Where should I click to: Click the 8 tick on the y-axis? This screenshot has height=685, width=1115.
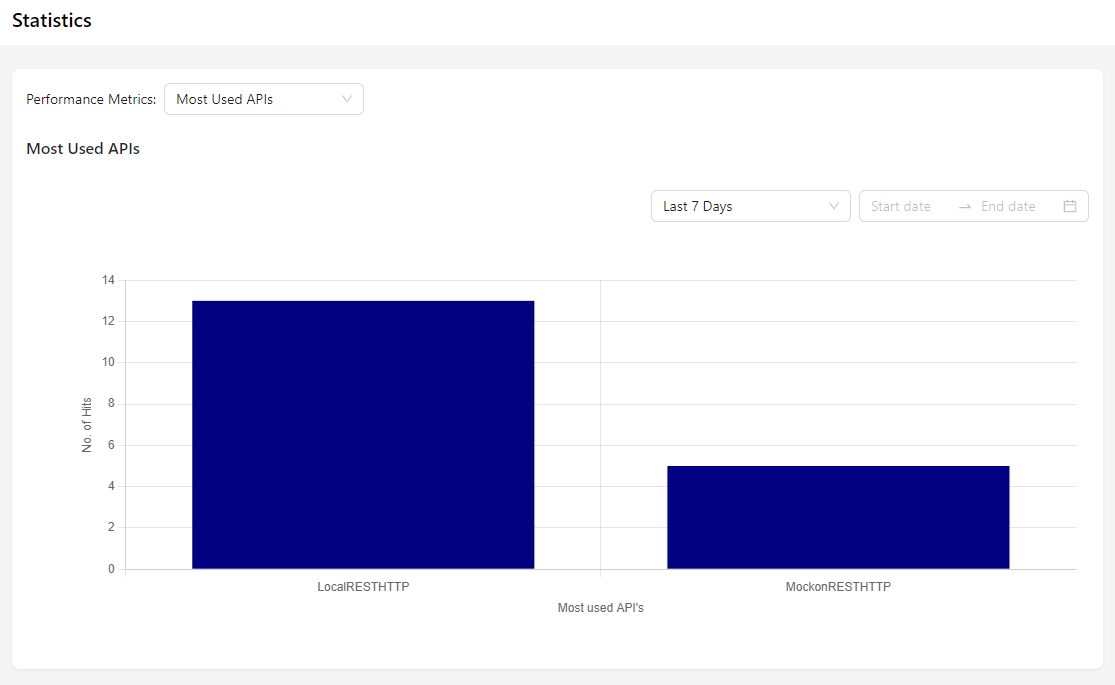coord(111,404)
